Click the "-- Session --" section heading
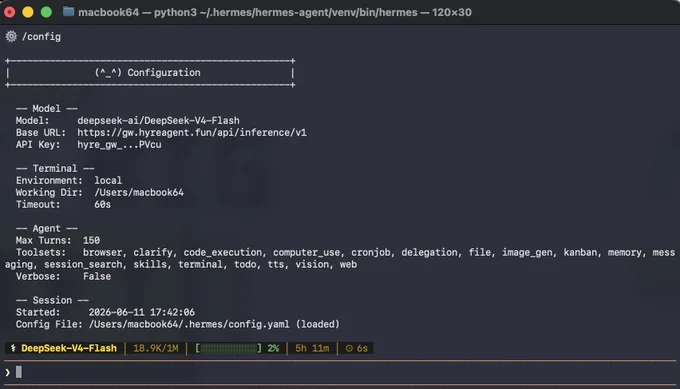The image size is (680, 389). (52, 300)
